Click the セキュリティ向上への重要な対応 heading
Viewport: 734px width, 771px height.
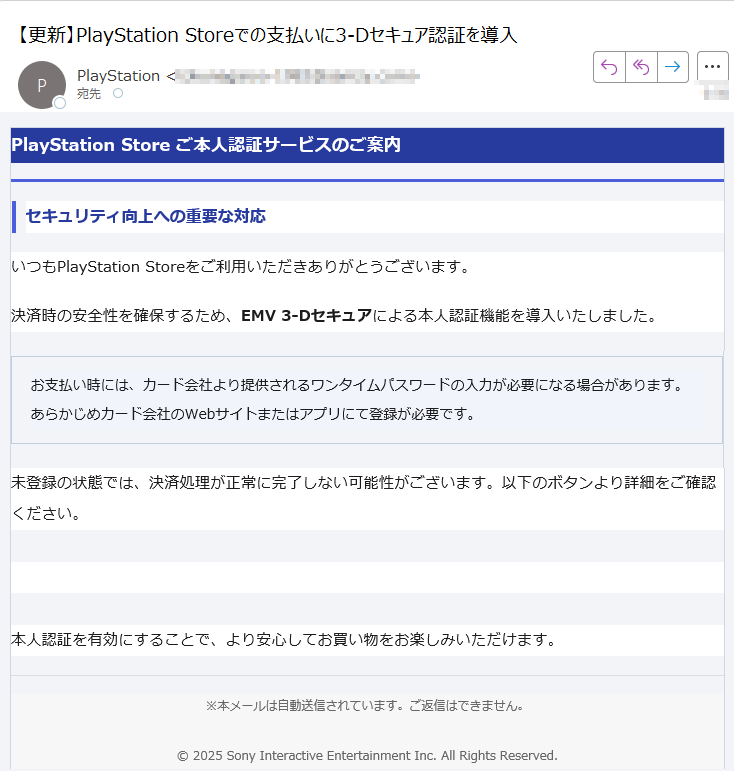click(145, 216)
